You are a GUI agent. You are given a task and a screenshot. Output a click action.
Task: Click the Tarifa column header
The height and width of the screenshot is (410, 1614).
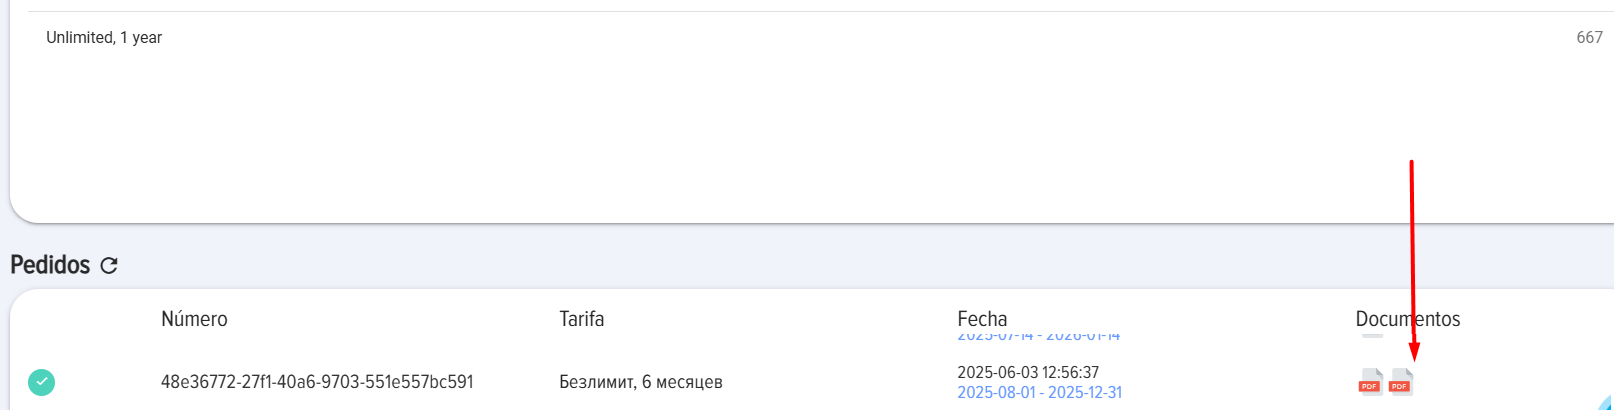[x=581, y=319]
